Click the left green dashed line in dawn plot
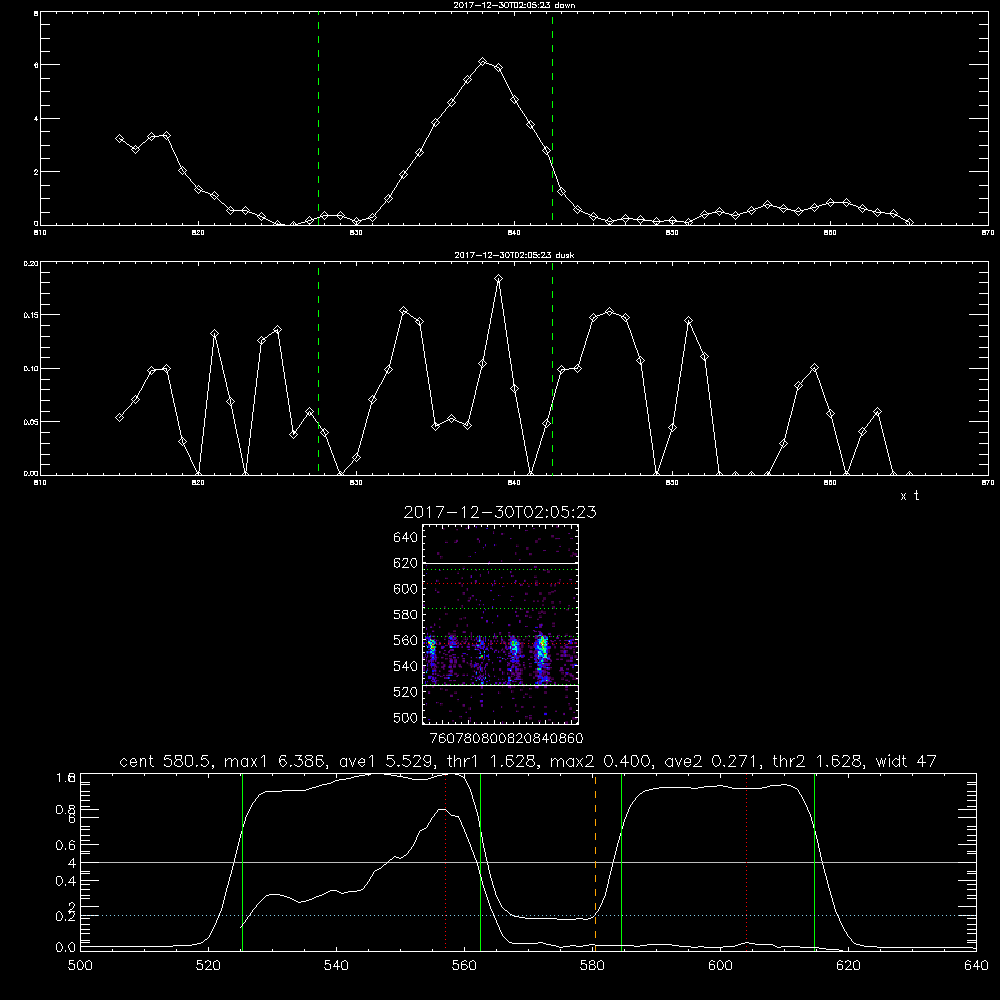 pos(318,118)
